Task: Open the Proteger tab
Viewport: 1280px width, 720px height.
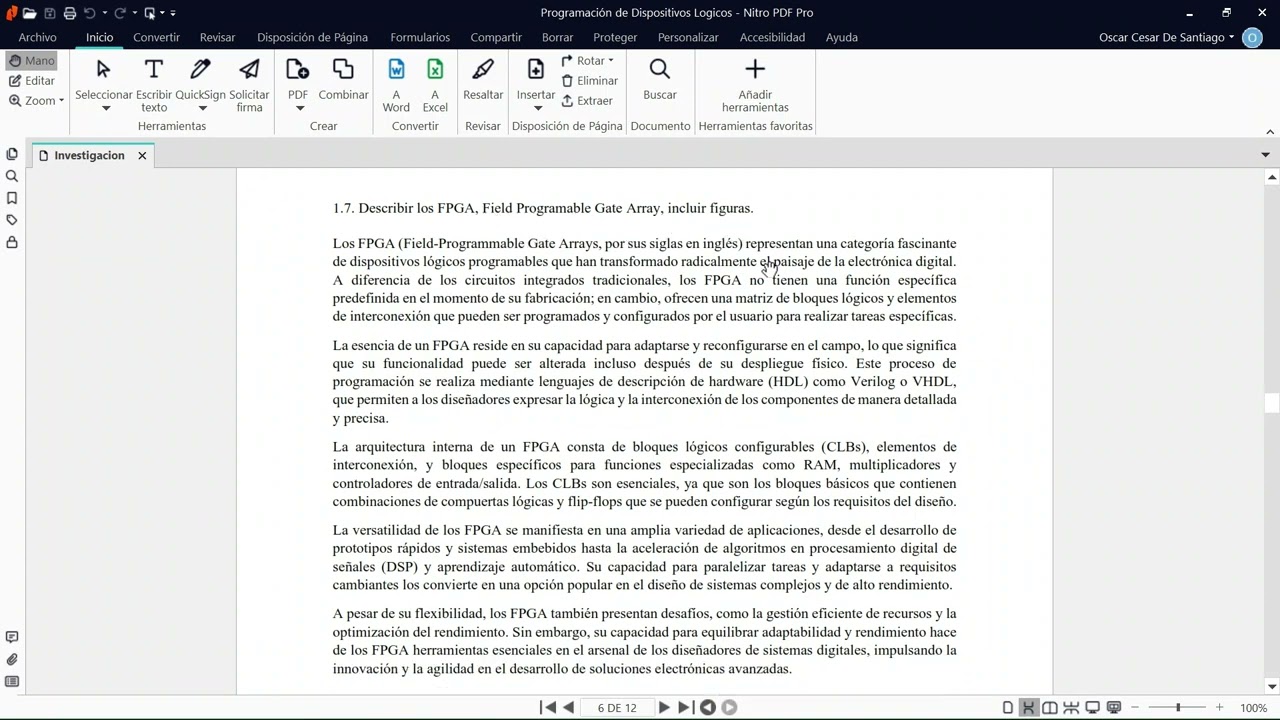Action: 615,37
